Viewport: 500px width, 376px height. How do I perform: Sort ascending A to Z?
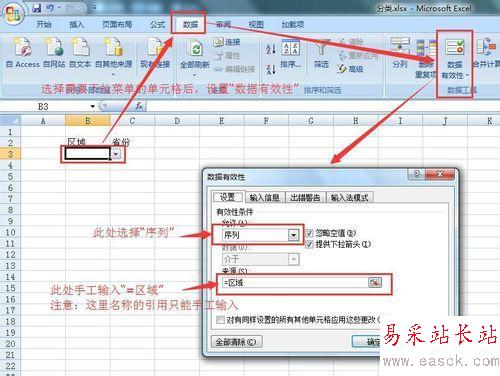(271, 49)
